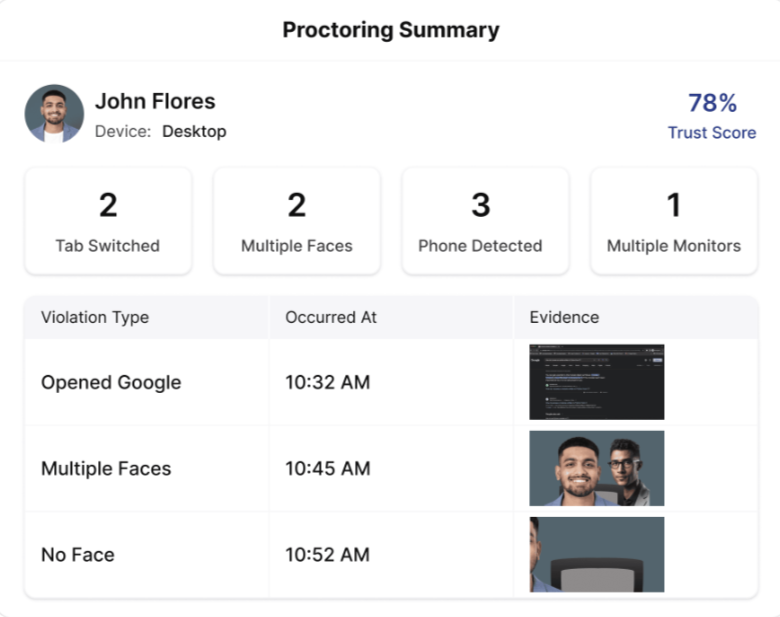
Task: Select the No Face violation row
Action: pos(78,554)
